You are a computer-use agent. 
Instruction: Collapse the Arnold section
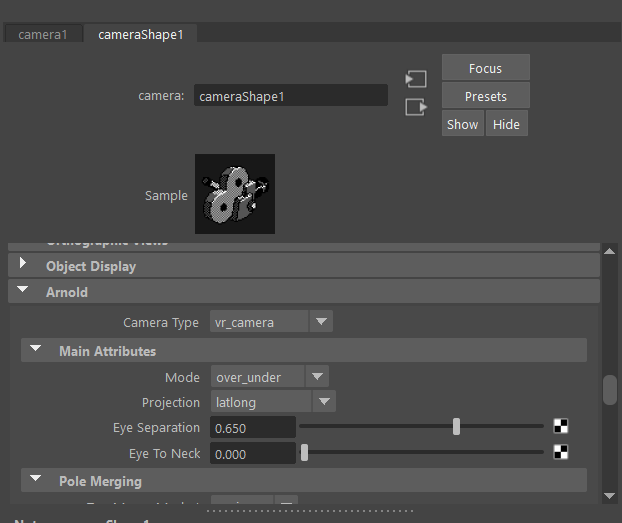tap(24, 292)
